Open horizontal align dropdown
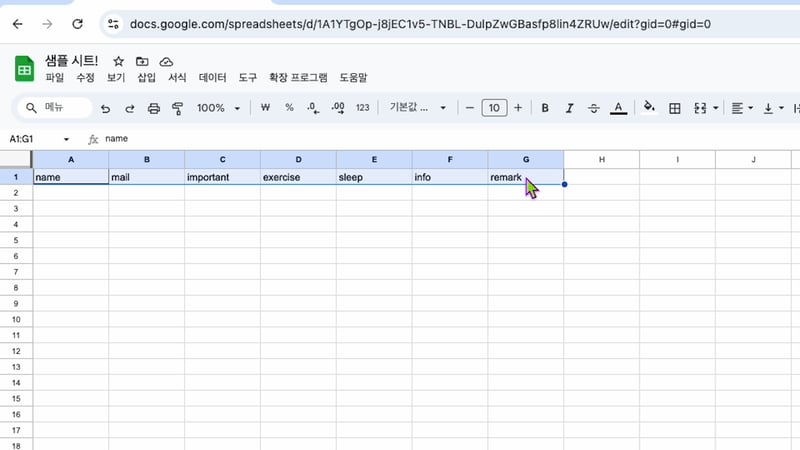The height and width of the screenshot is (450, 800). point(742,108)
